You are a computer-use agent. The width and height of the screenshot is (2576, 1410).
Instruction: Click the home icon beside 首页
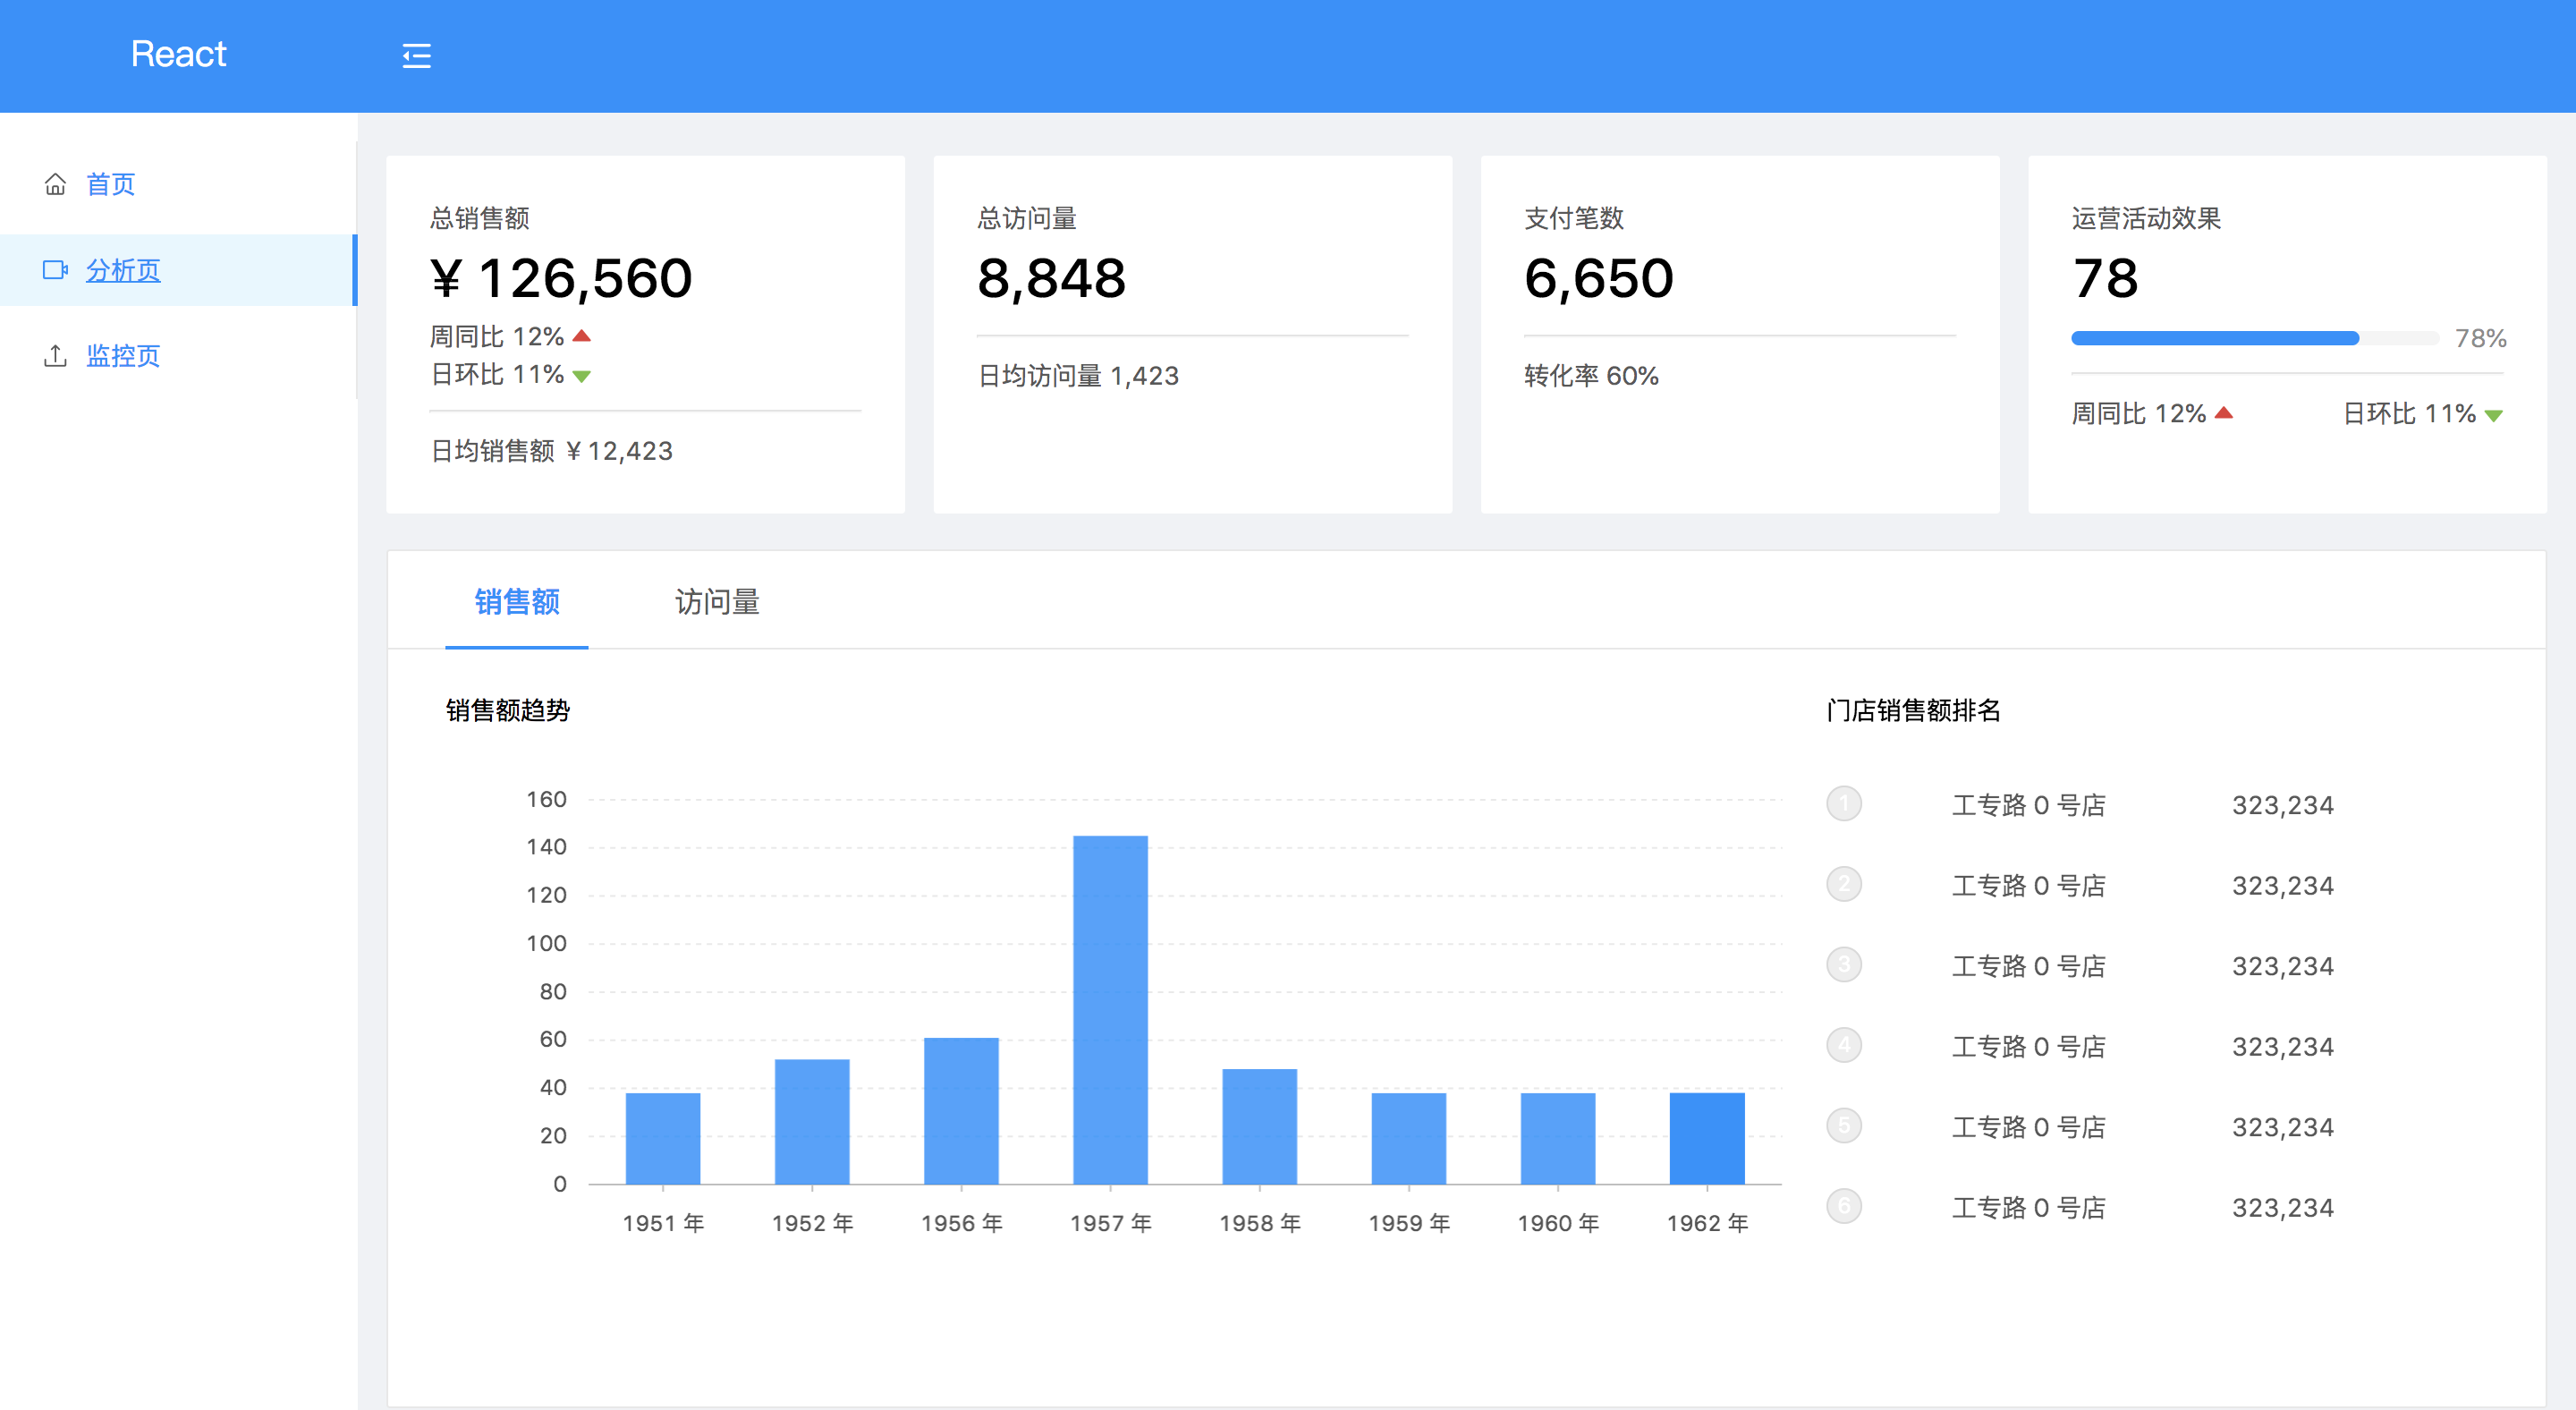pos(55,184)
